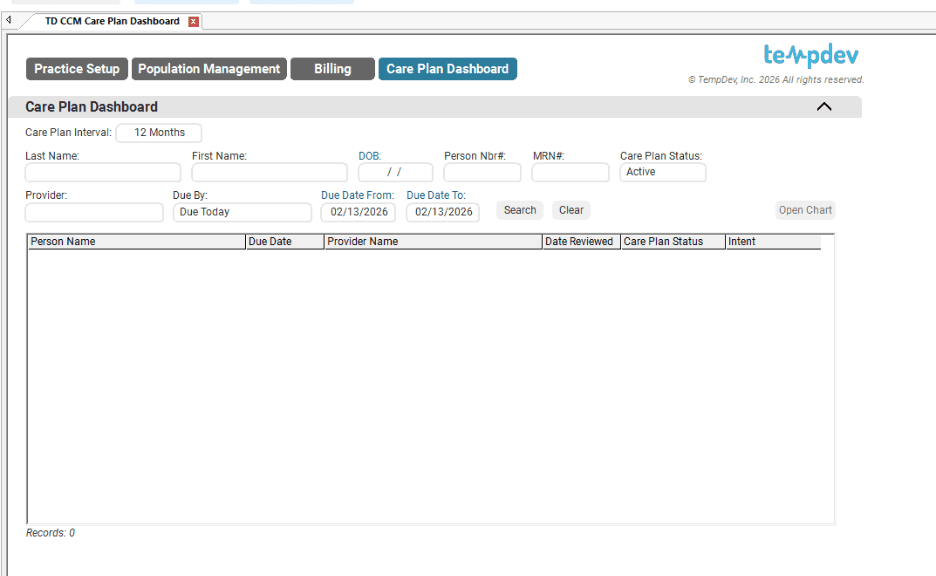Open the Care Plan Status Active dropdown
Image resolution: width=936 pixels, height=576 pixels.
(x=663, y=172)
